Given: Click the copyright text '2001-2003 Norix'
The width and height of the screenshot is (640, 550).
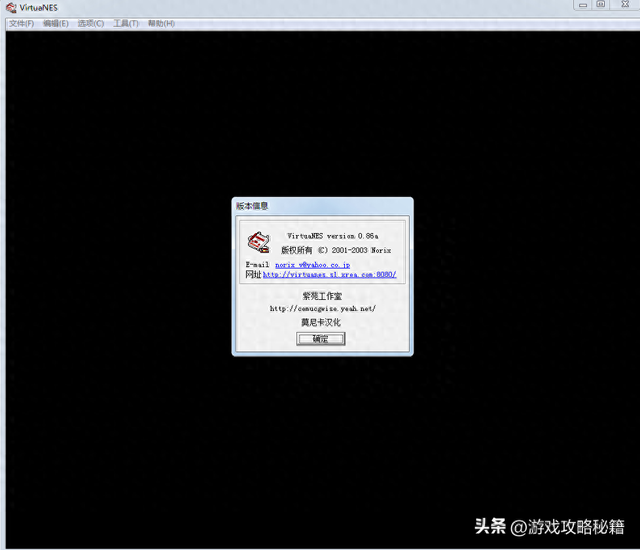Looking at the screenshot, I should (361, 250).
